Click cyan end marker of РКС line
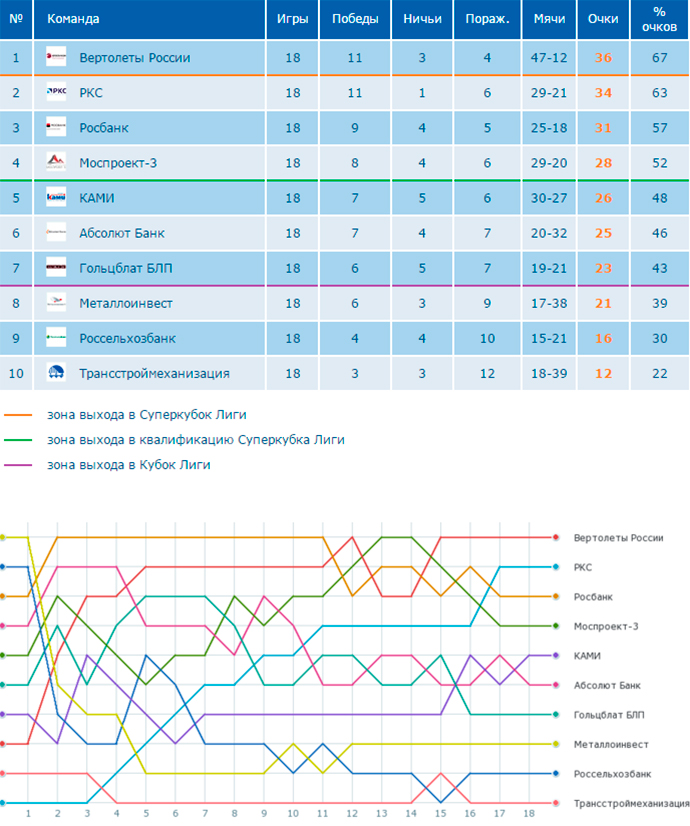 [556, 567]
